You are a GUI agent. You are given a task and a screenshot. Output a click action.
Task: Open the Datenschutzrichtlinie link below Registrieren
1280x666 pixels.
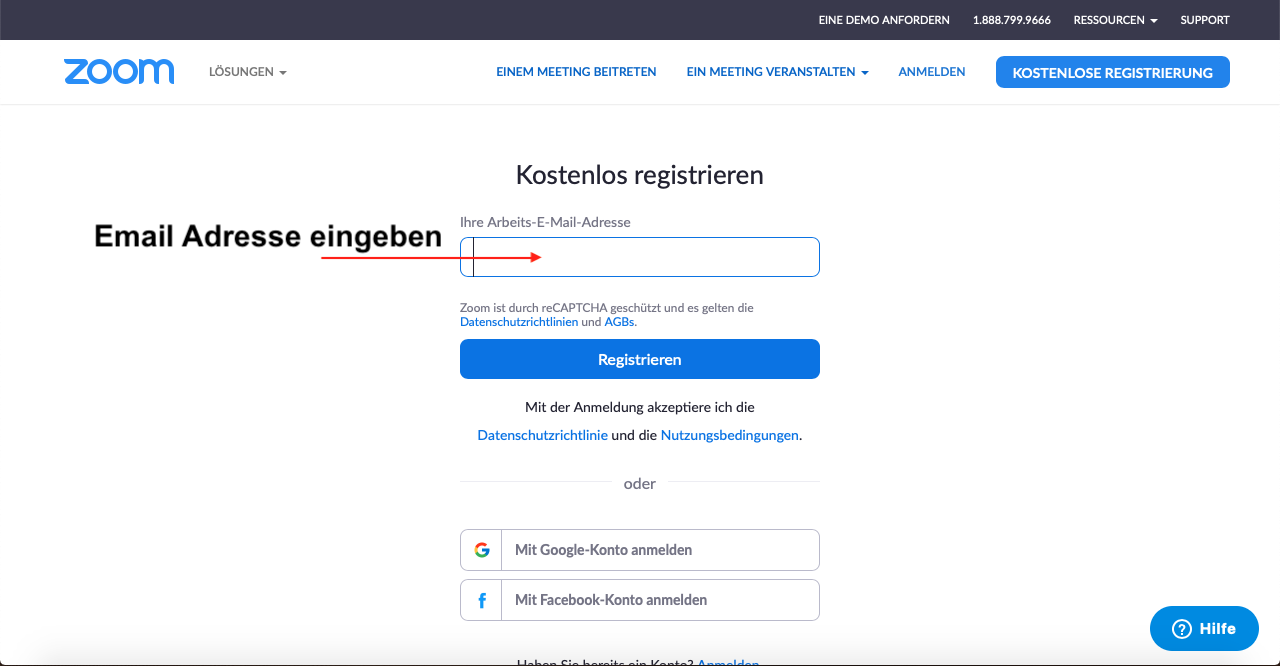tap(542, 435)
